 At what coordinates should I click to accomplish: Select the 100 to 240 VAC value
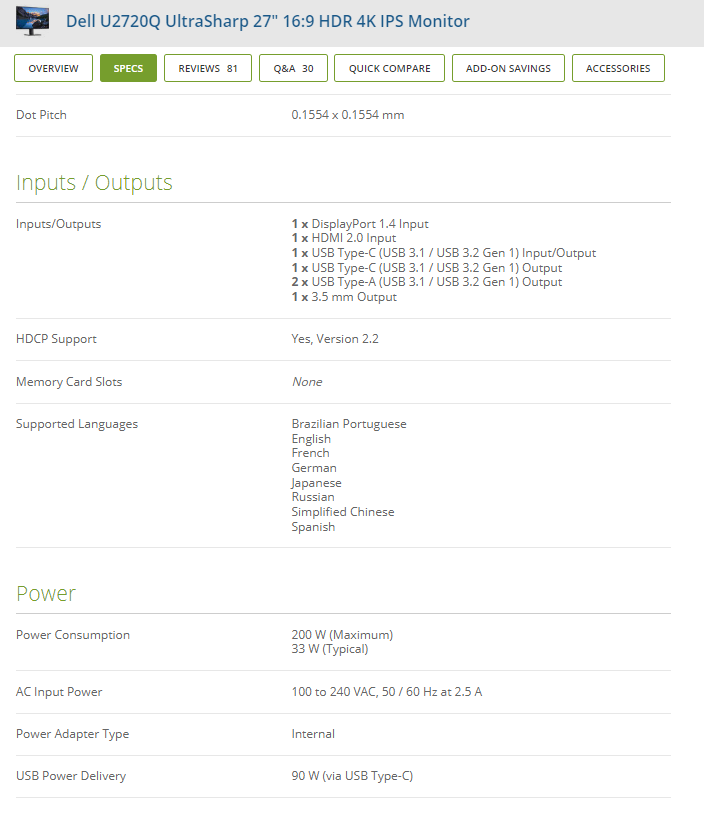tap(387, 692)
